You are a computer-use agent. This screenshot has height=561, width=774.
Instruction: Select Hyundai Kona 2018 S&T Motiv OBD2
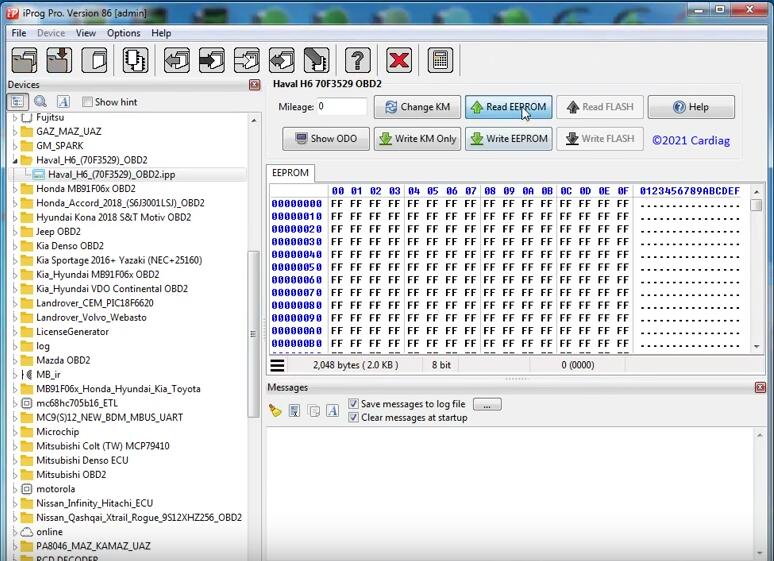pos(113,217)
